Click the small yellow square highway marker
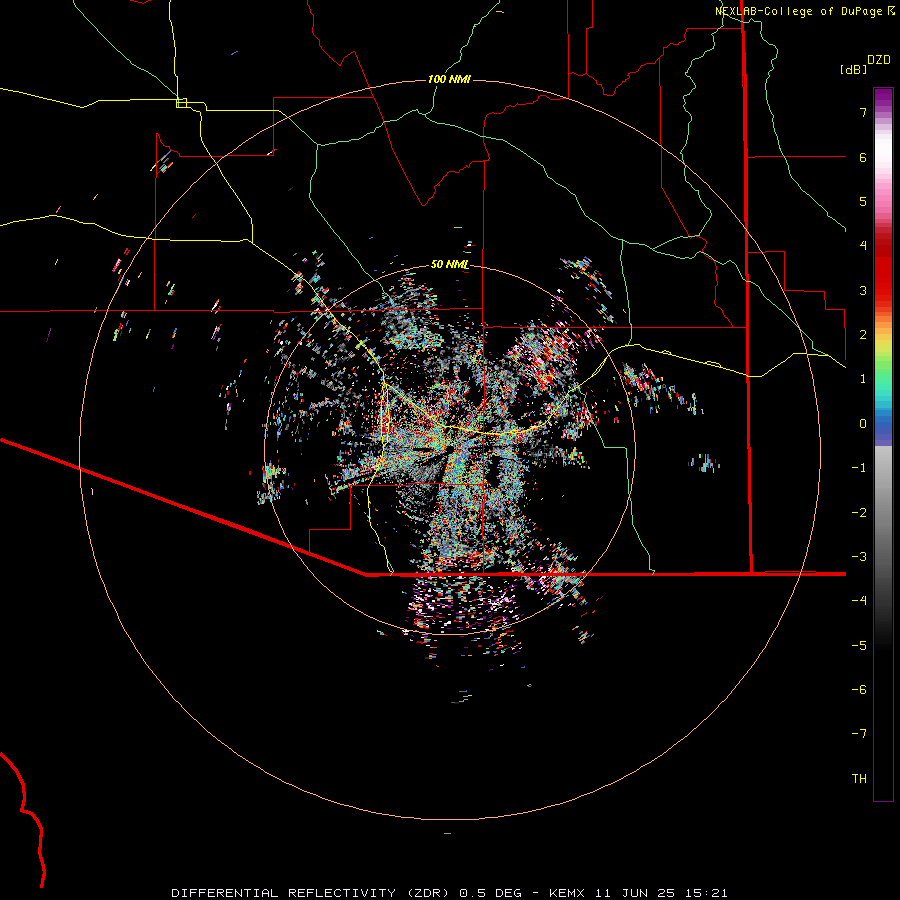The width and height of the screenshot is (900, 900). tap(181, 103)
